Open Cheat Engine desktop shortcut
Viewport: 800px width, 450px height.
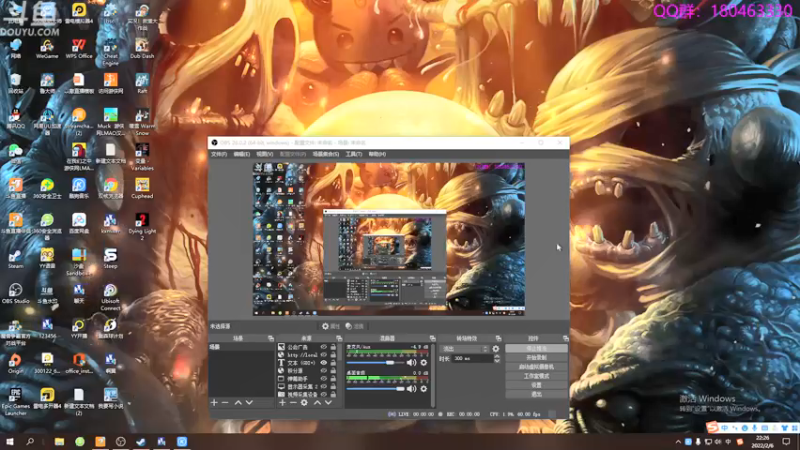pos(110,52)
